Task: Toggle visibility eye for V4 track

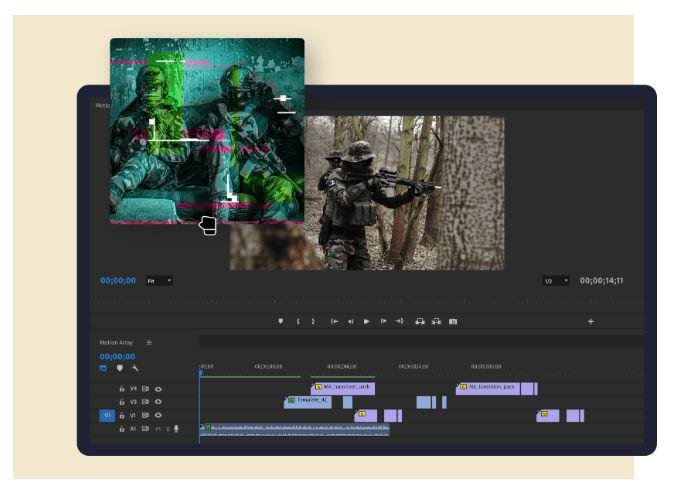Action: pyautogui.click(x=158, y=388)
